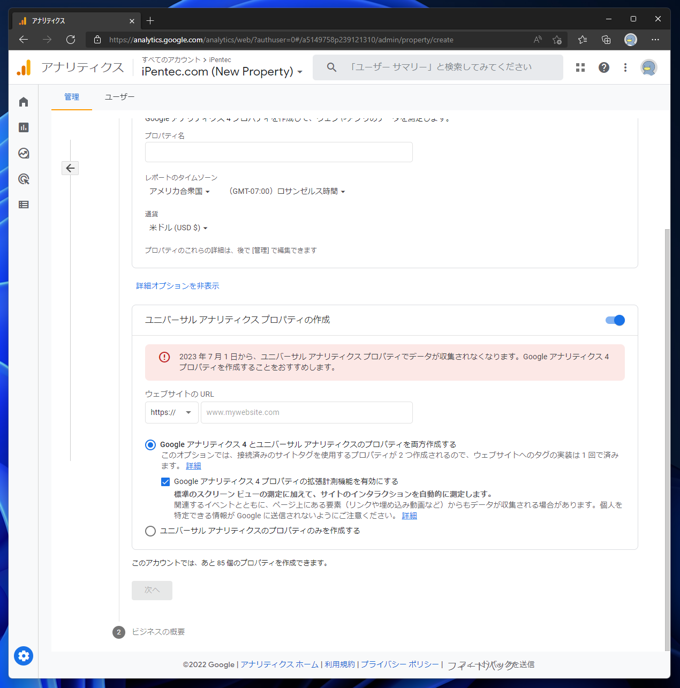680x688 pixels.
Task: Click the disabled 次へ button
Action: coord(152,590)
